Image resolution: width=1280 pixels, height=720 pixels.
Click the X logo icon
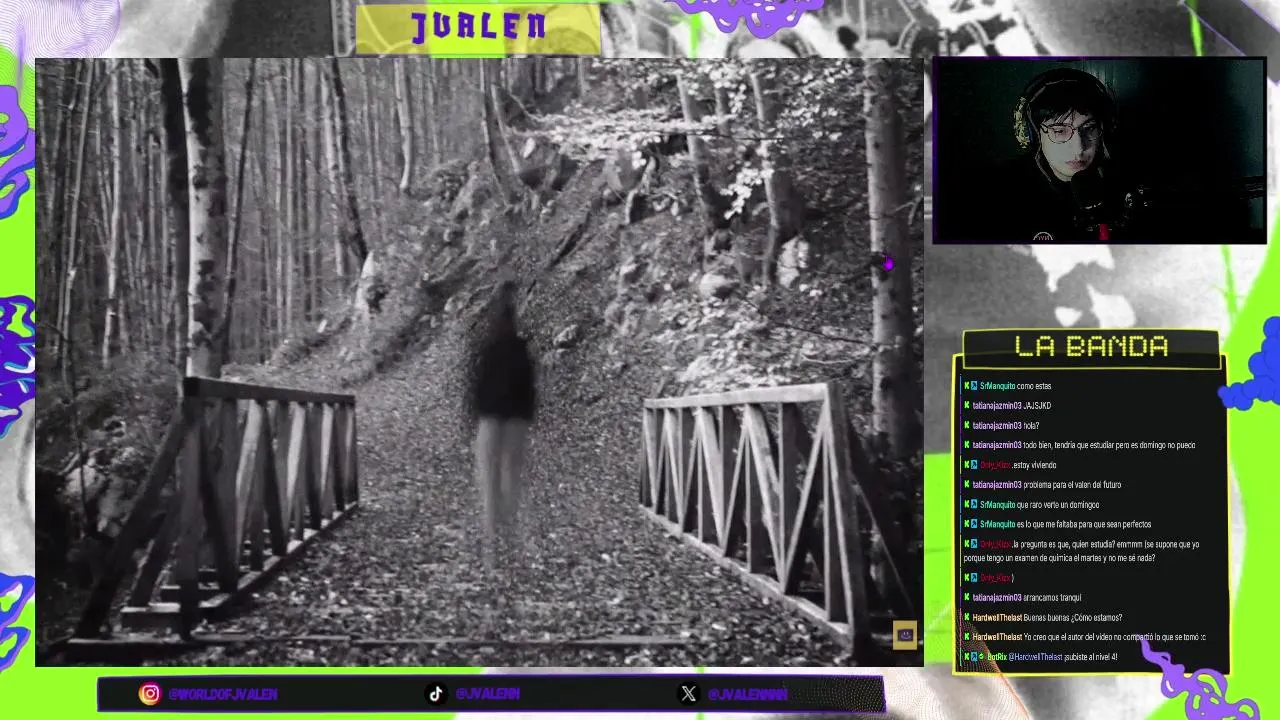click(689, 693)
